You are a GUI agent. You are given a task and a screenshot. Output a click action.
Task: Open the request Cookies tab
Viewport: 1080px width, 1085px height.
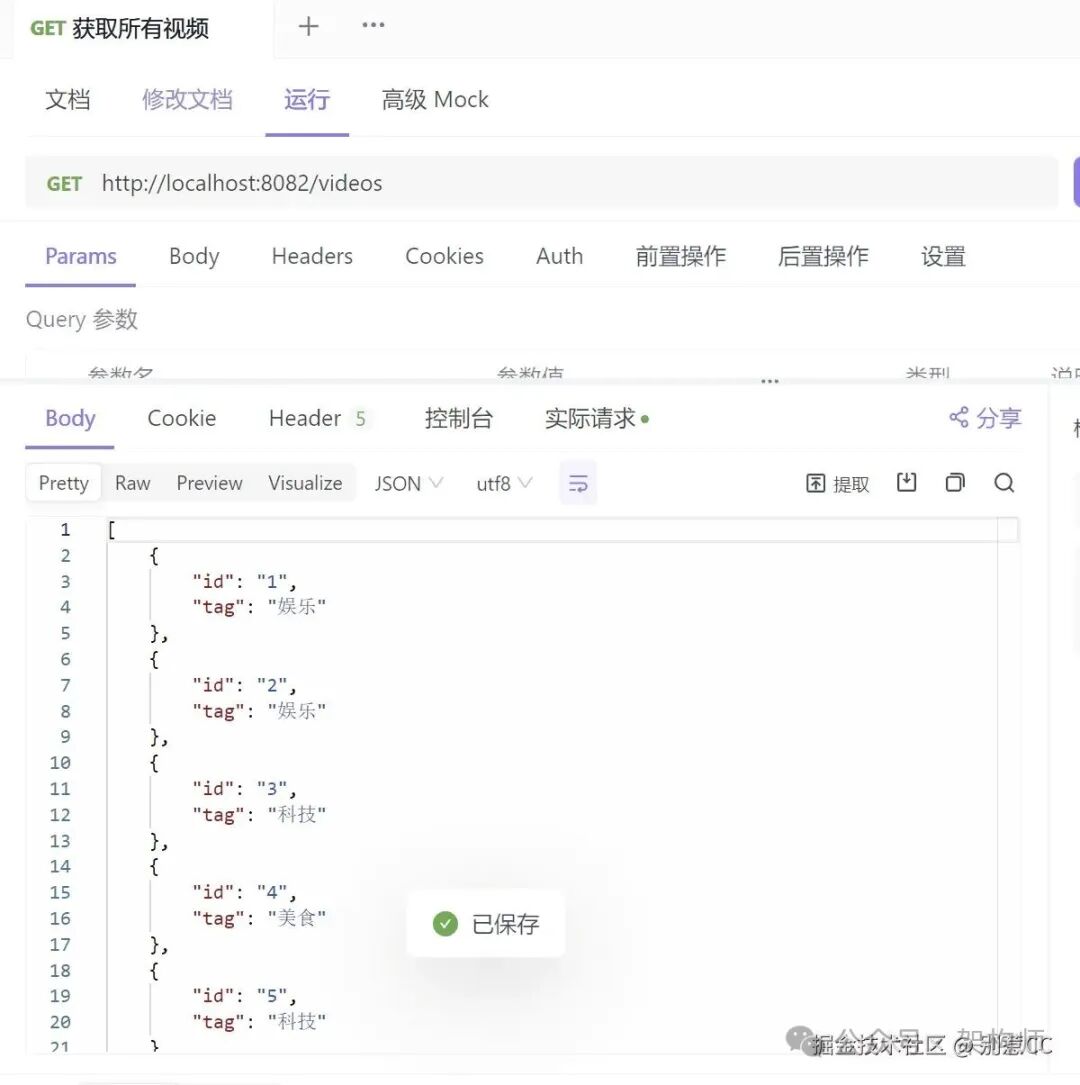point(444,256)
